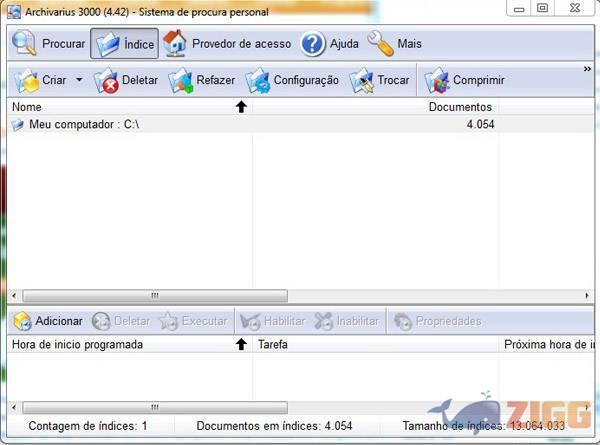The width and height of the screenshot is (600, 445).
Task: Open the index Configuração settings
Action: (x=258, y=80)
